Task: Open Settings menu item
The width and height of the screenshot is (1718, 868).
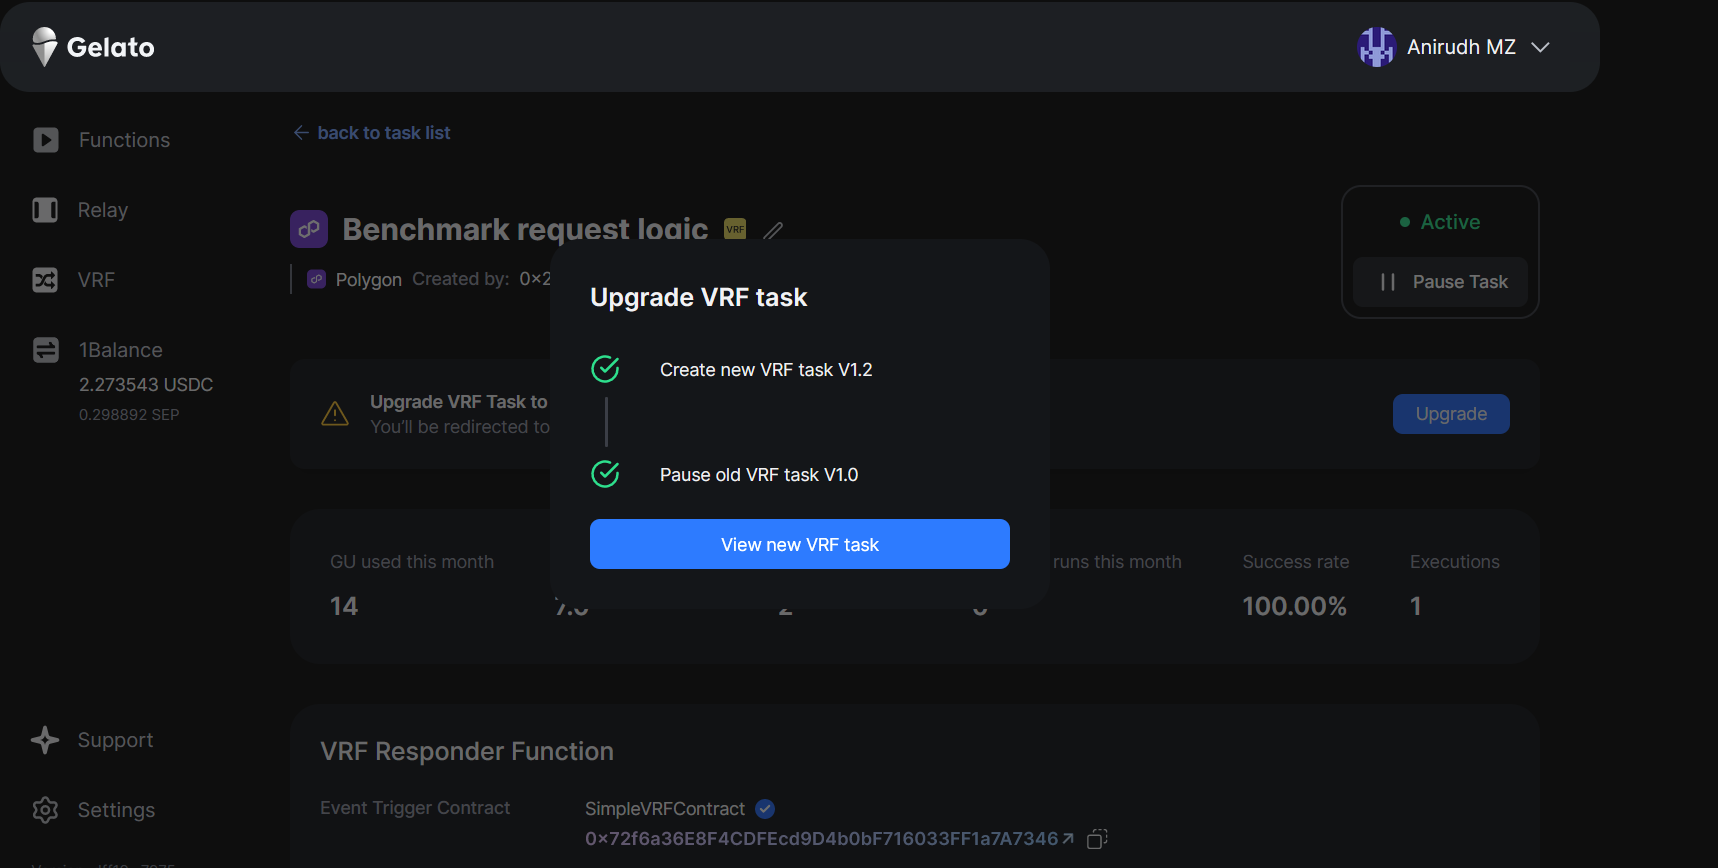Action: (x=116, y=810)
